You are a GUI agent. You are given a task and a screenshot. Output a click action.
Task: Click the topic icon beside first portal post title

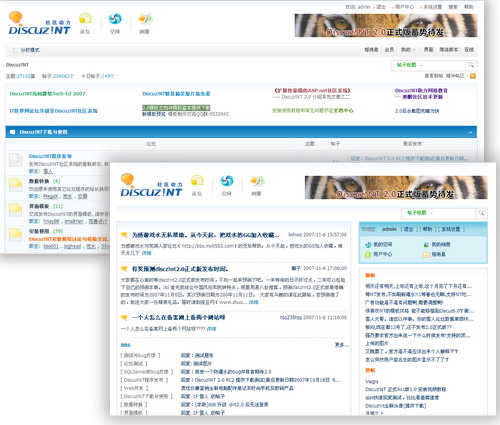(124, 235)
